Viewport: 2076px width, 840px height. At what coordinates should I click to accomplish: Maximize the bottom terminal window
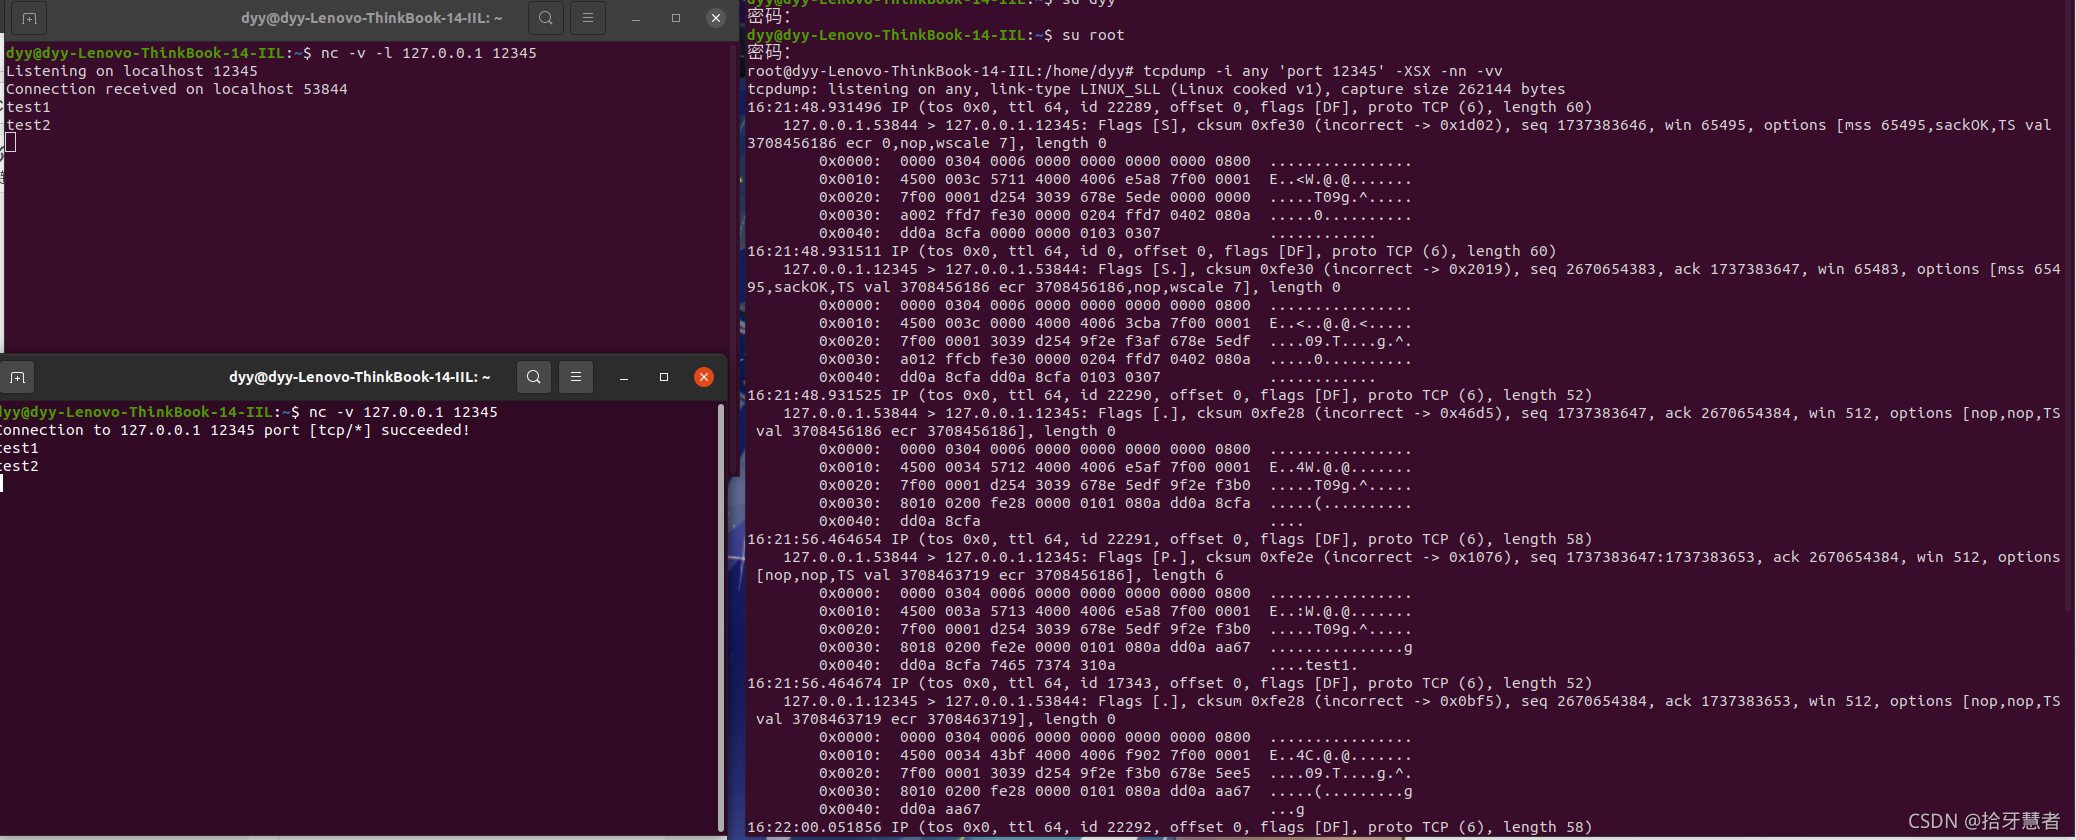pyautogui.click(x=664, y=377)
